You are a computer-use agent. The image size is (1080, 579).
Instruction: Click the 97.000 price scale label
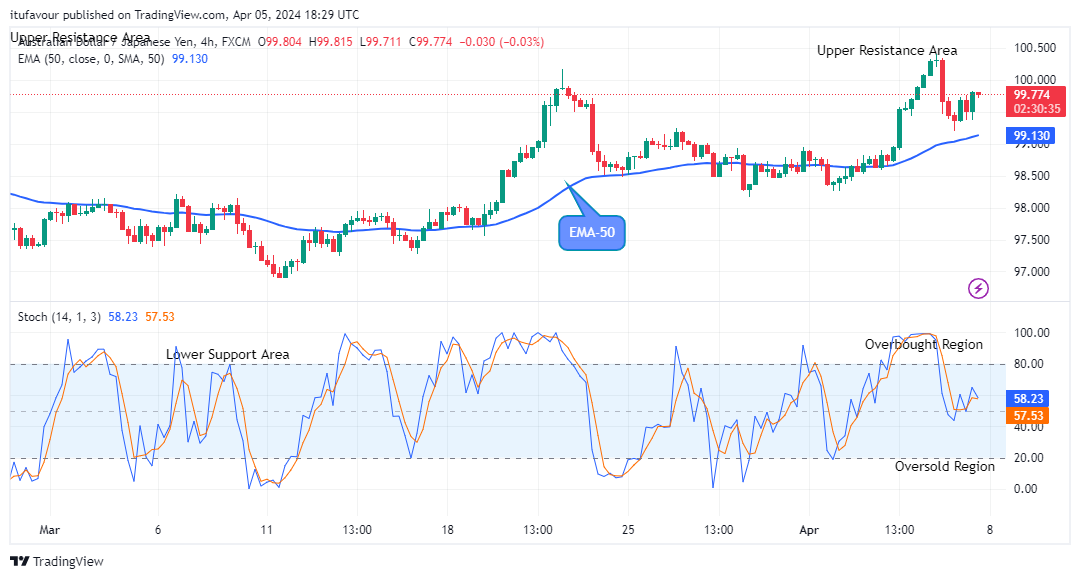coord(1032,271)
